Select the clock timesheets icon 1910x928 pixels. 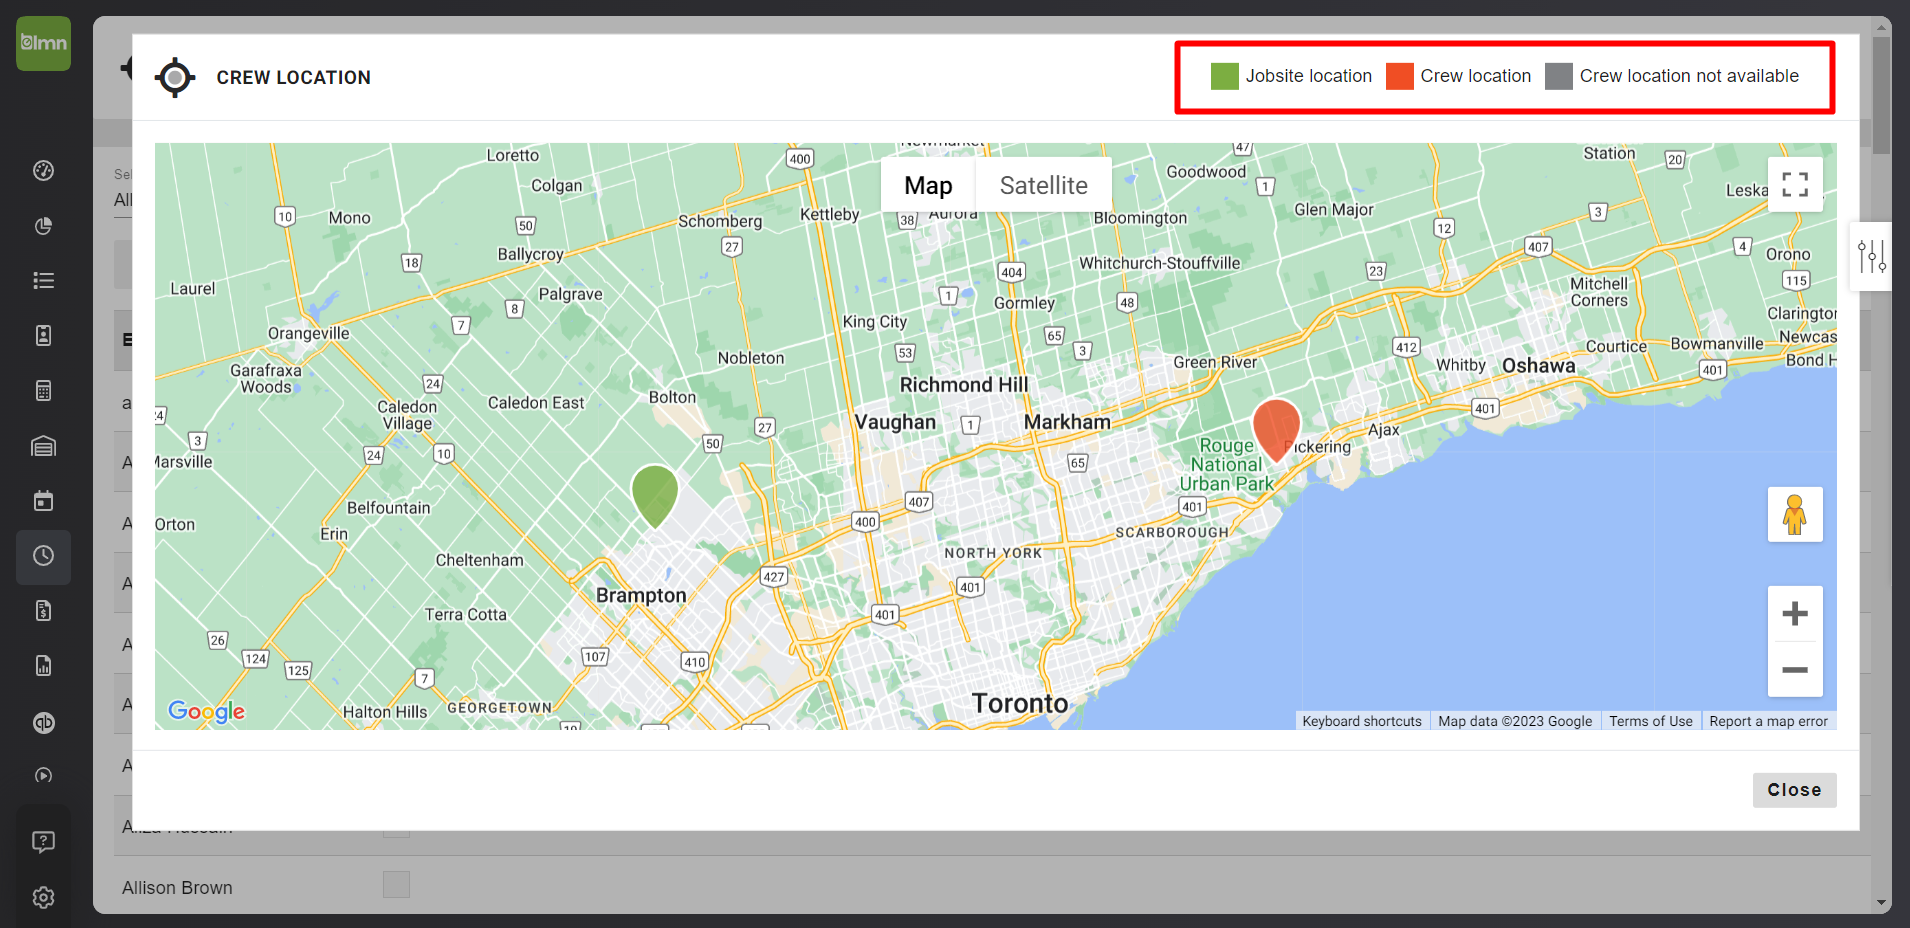[43, 557]
